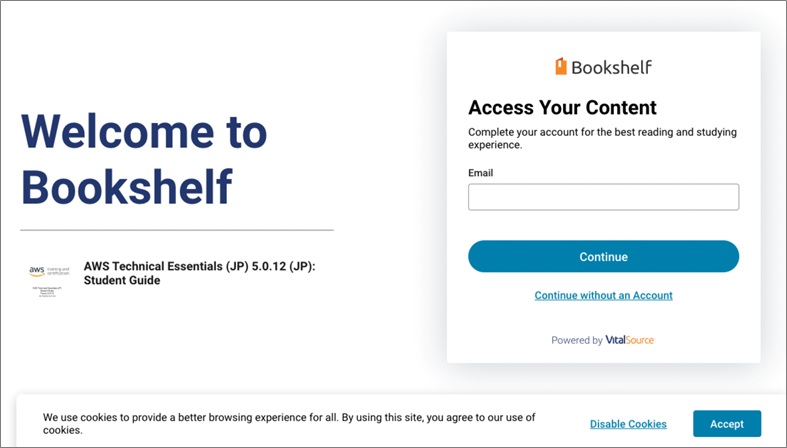Click the VitalSource logo
This screenshot has width=787, height=448.
pos(630,340)
